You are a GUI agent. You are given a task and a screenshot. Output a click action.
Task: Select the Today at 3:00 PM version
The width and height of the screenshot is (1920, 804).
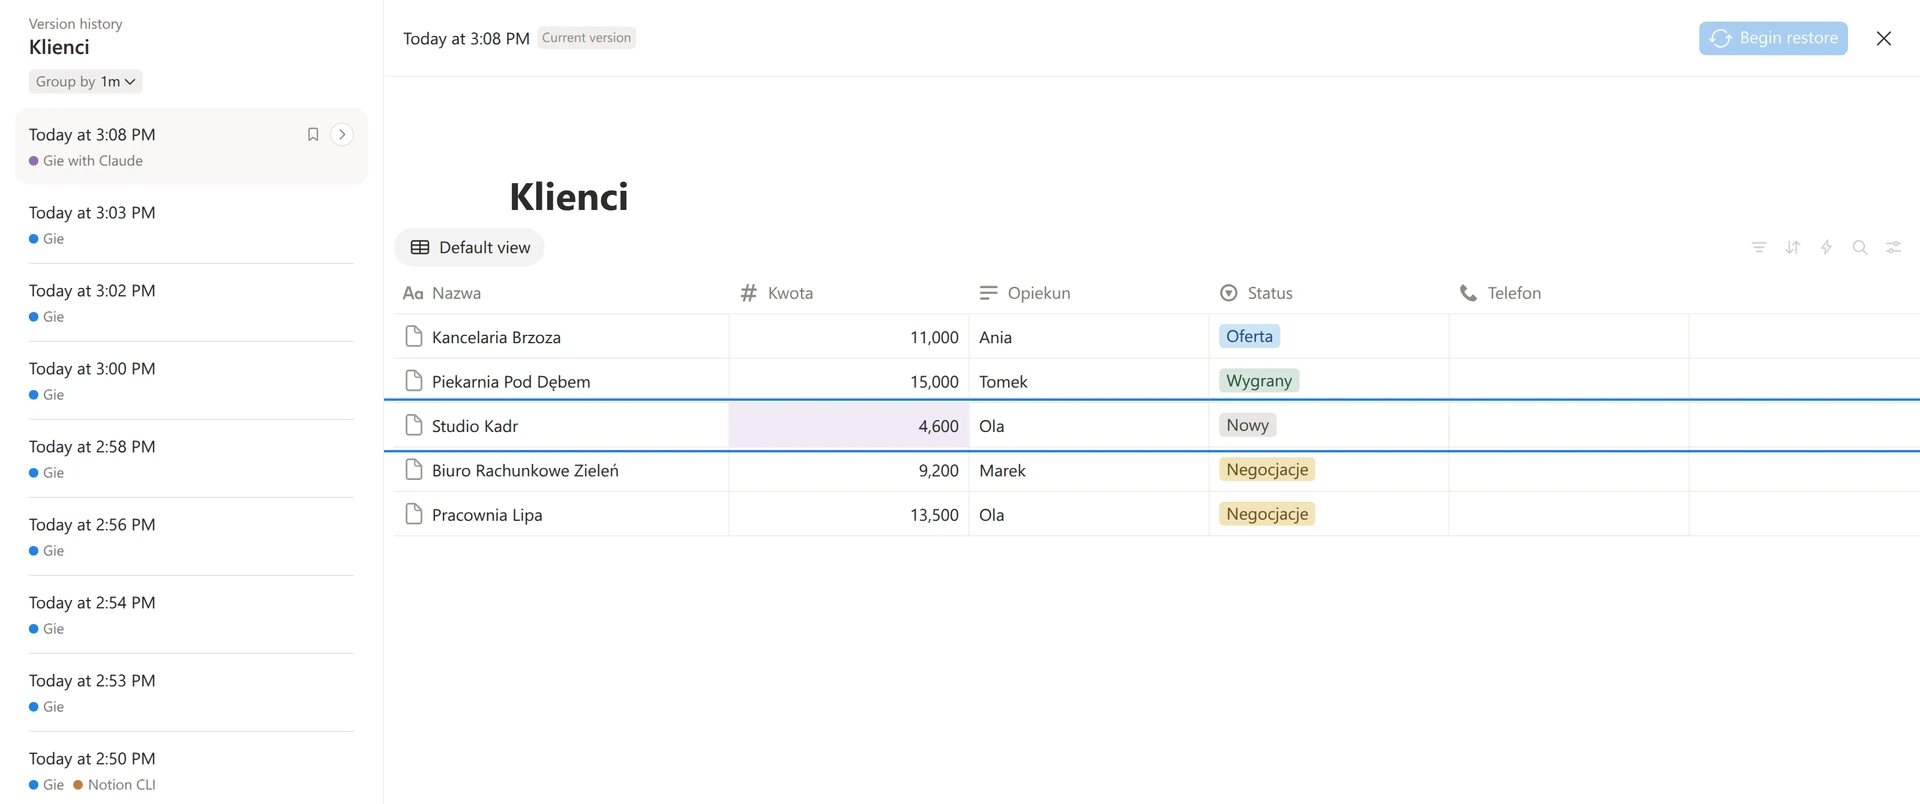[x=191, y=381]
